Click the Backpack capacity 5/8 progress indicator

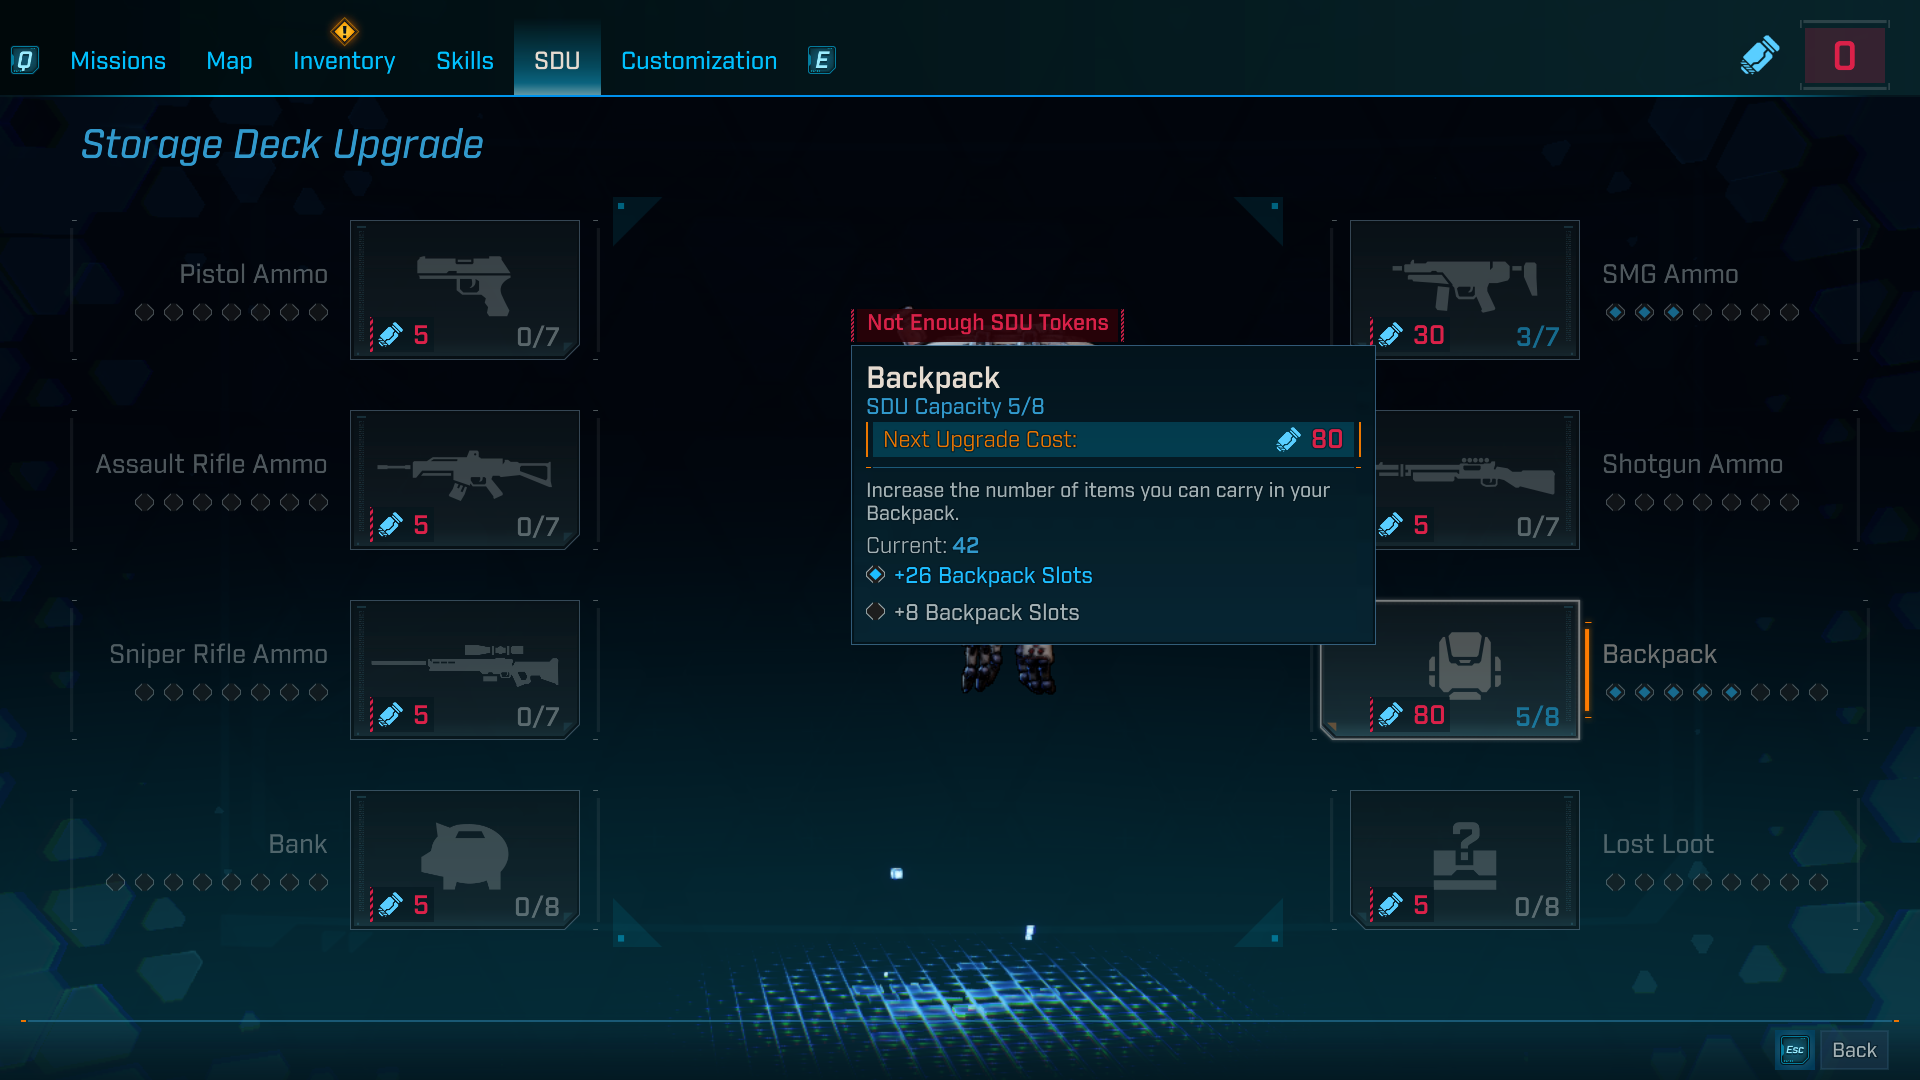(x=1536, y=716)
